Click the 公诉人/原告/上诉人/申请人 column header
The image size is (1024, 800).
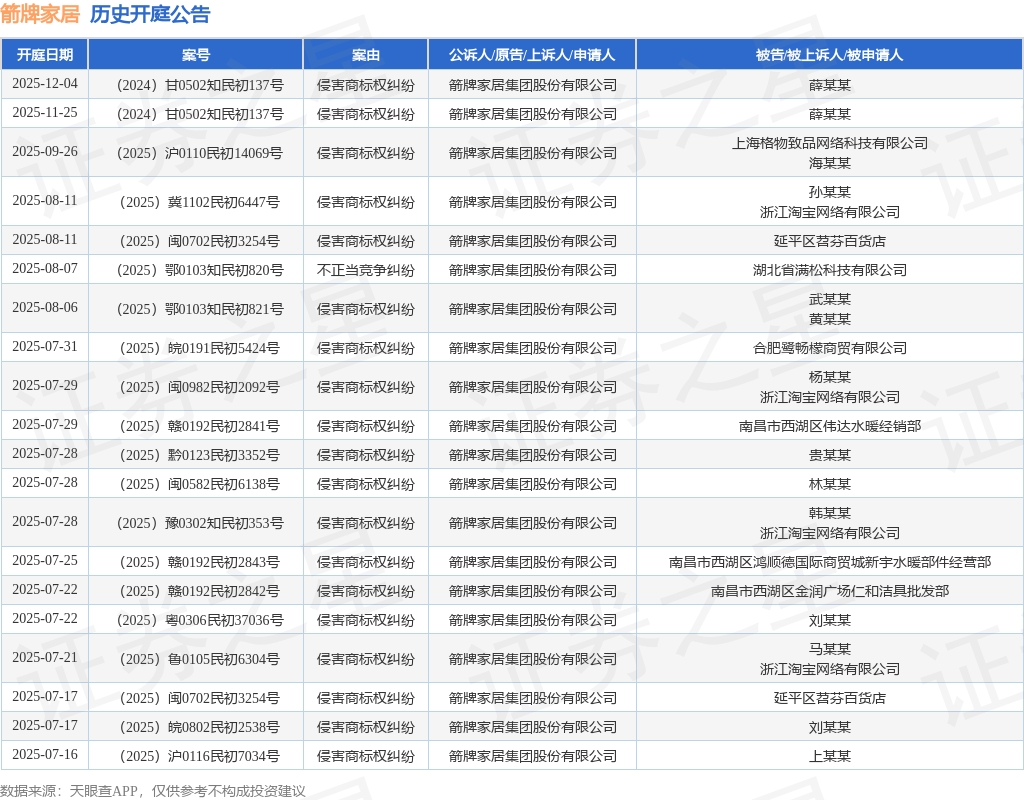(x=532, y=55)
